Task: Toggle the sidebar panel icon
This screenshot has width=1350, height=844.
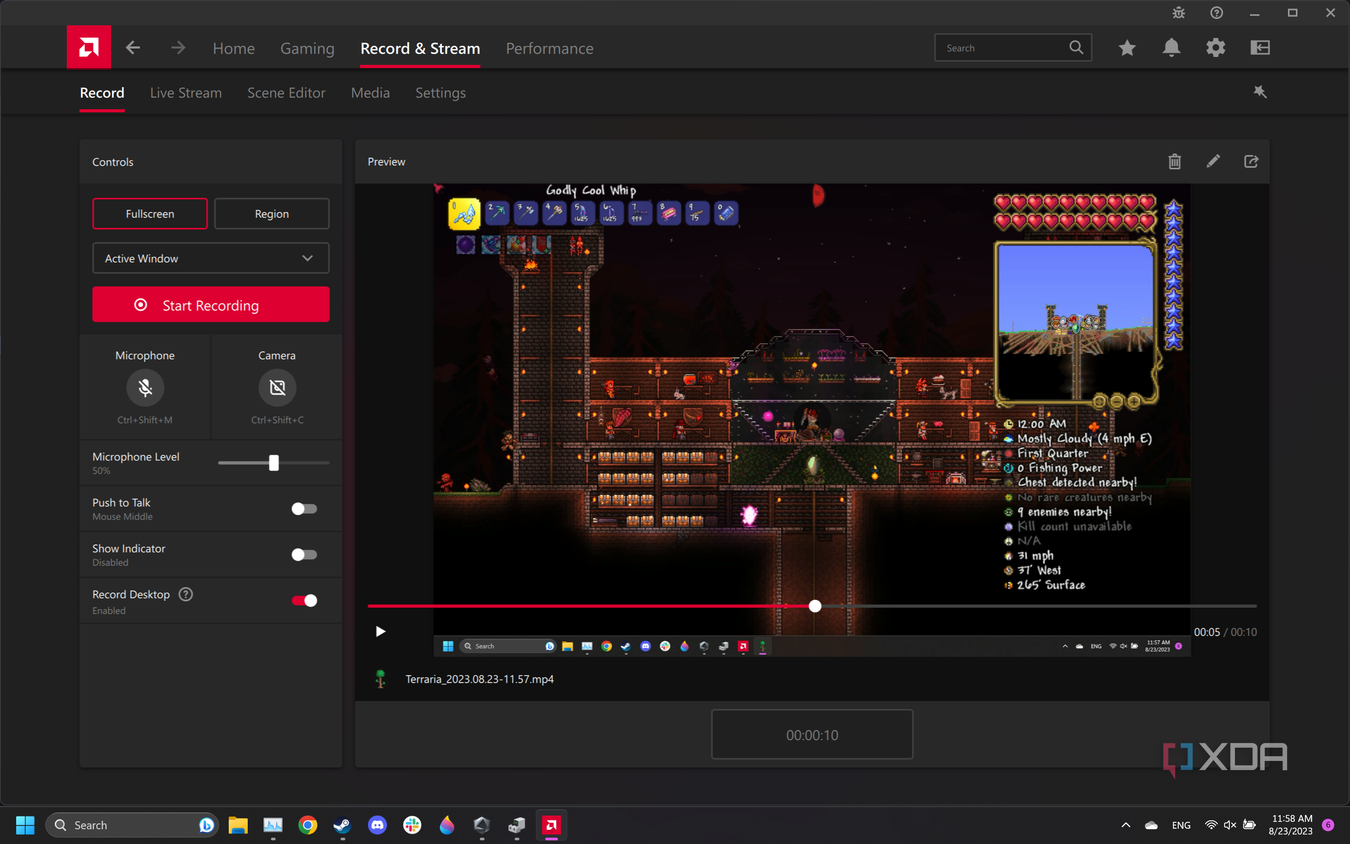Action: click(x=1260, y=48)
